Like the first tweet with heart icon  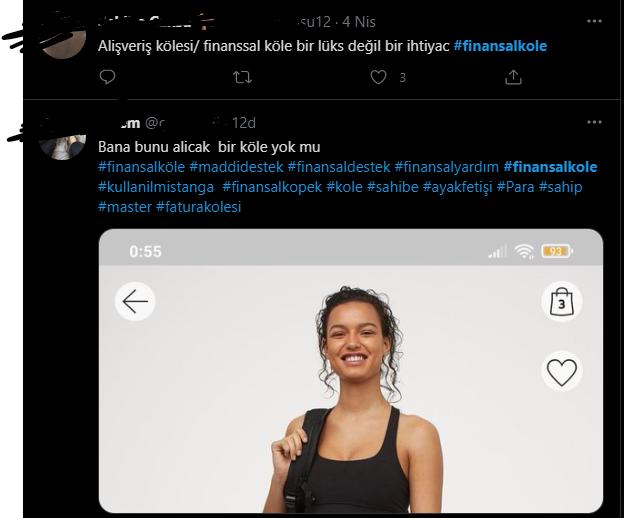tap(378, 77)
